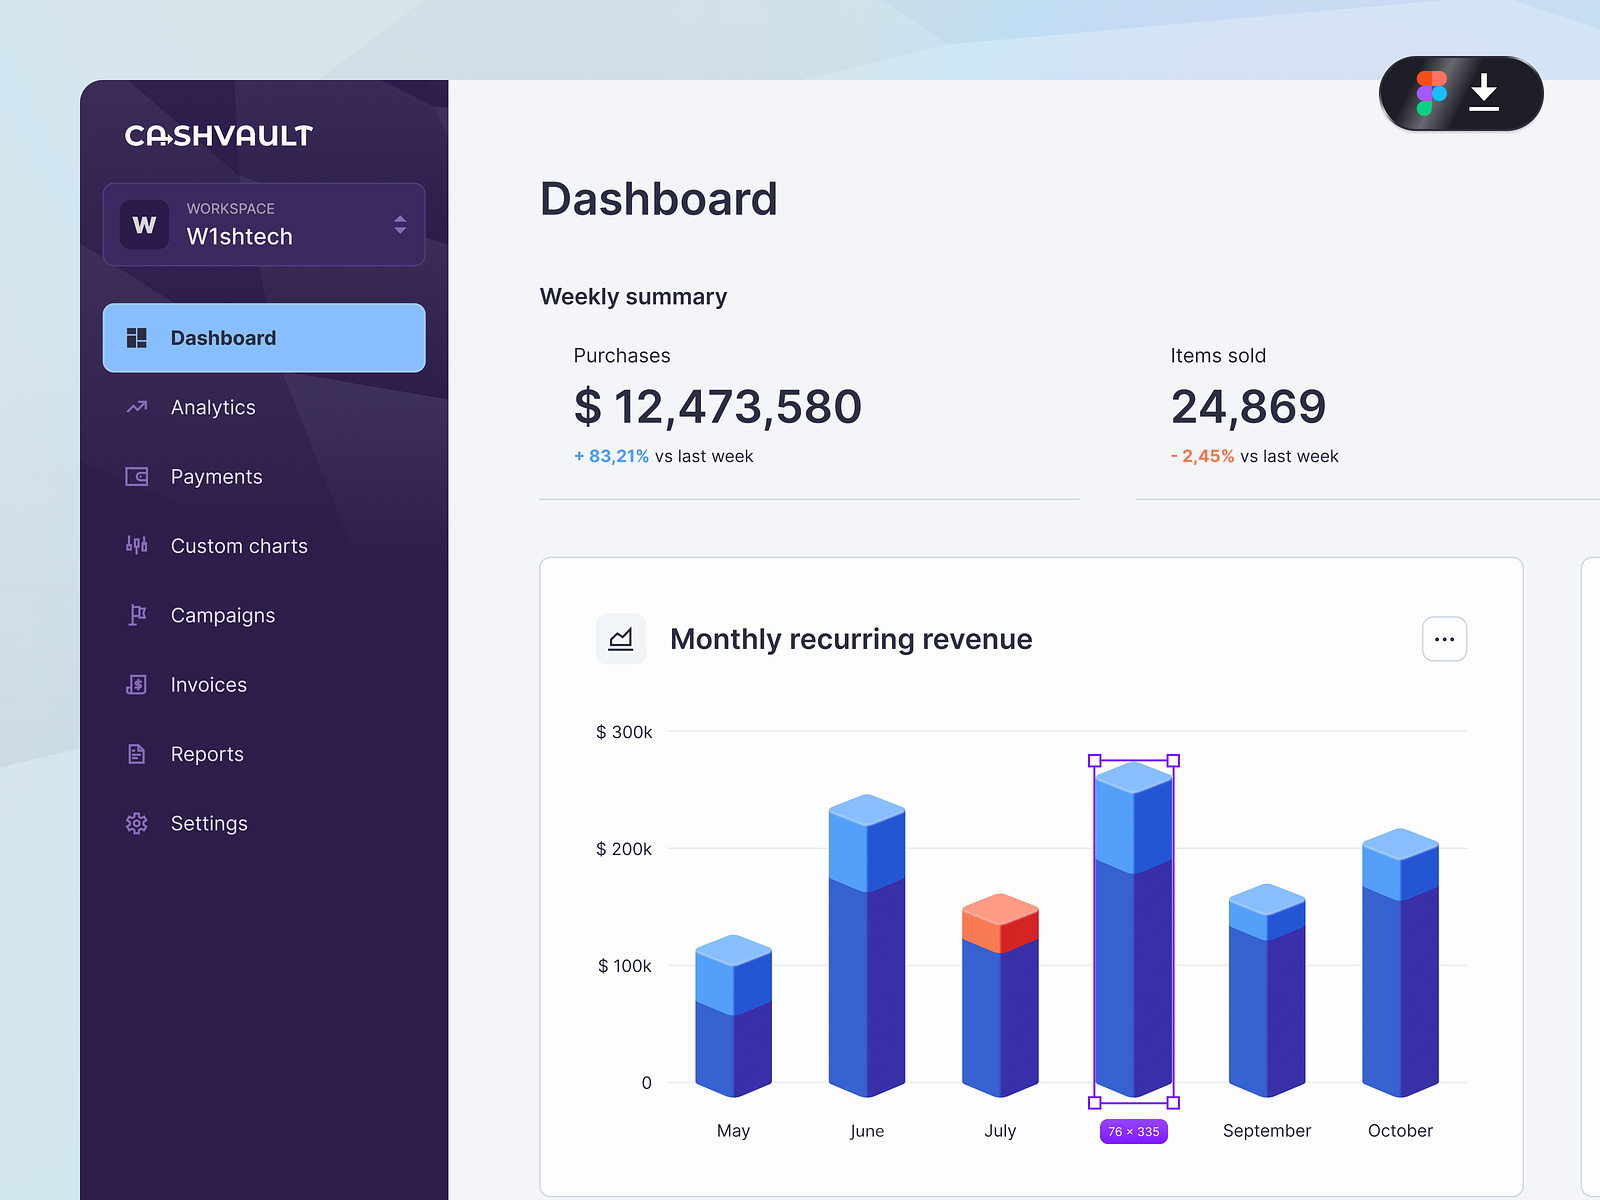Click the Figma logo in the top-right pill
The image size is (1600, 1200).
pos(1432,93)
